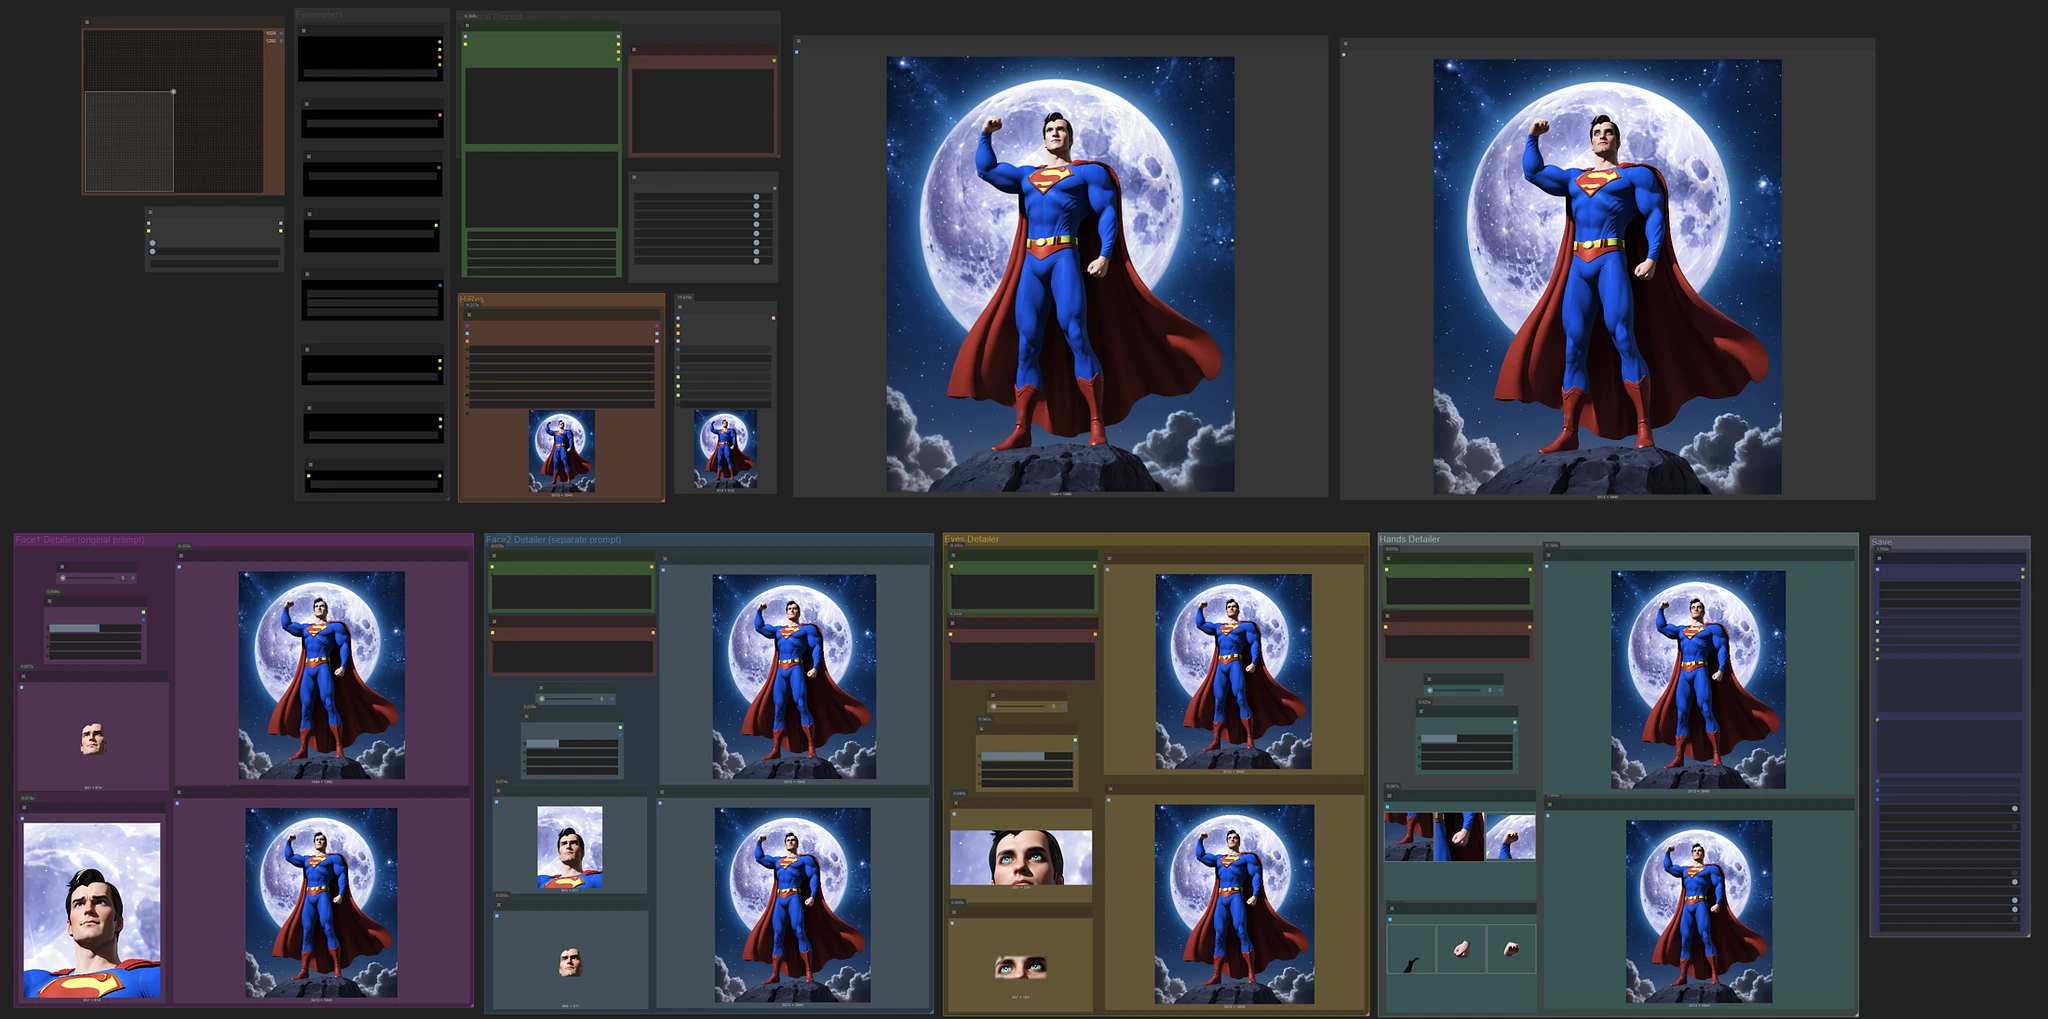The height and width of the screenshot is (1019, 2048).
Task: Open the Face2 masked head thumbnail
Action: click(570, 962)
